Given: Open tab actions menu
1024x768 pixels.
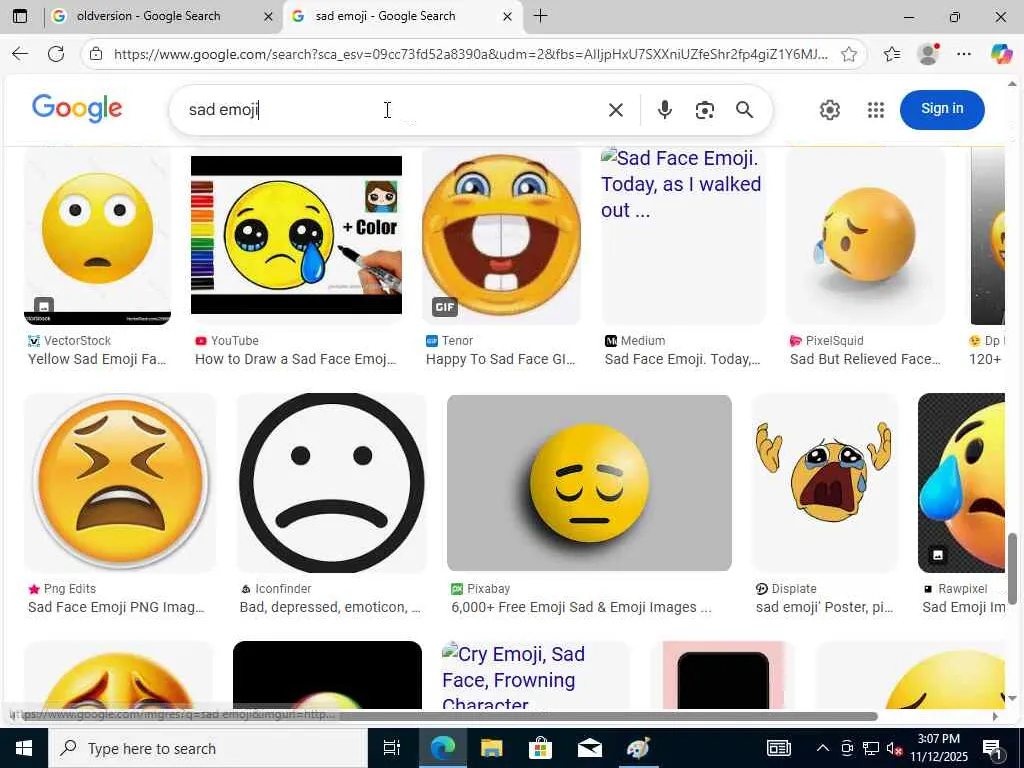Looking at the screenshot, I should pyautogui.click(x=20, y=16).
